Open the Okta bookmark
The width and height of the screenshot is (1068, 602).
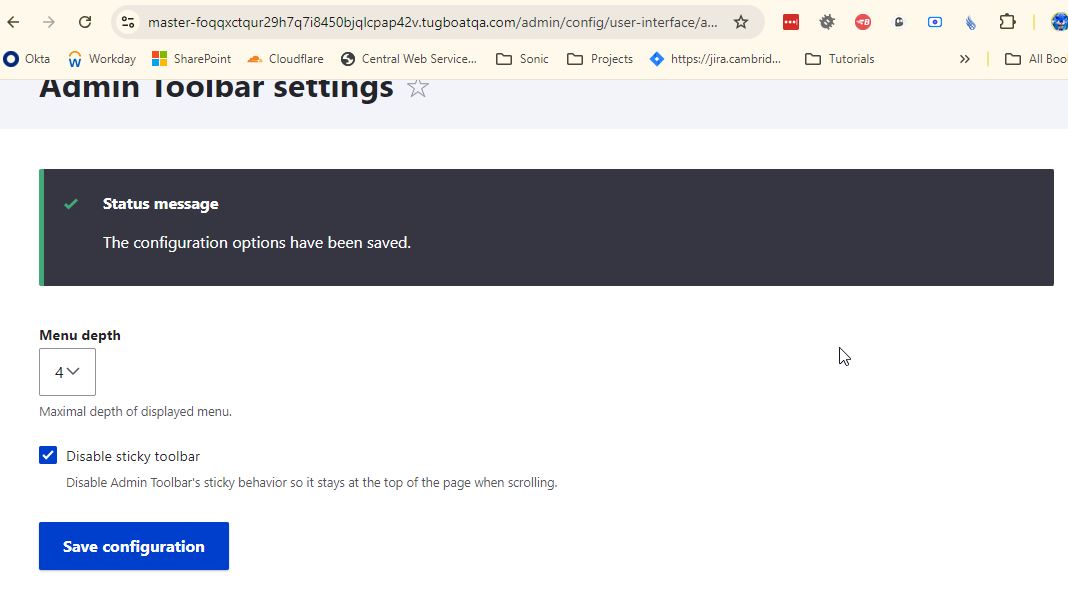pos(27,59)
